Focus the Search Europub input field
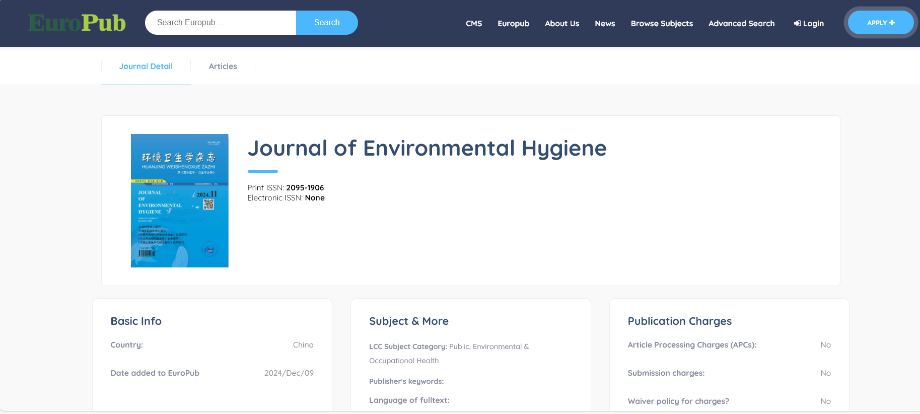The image size is (920, 414). click(221, 23)
